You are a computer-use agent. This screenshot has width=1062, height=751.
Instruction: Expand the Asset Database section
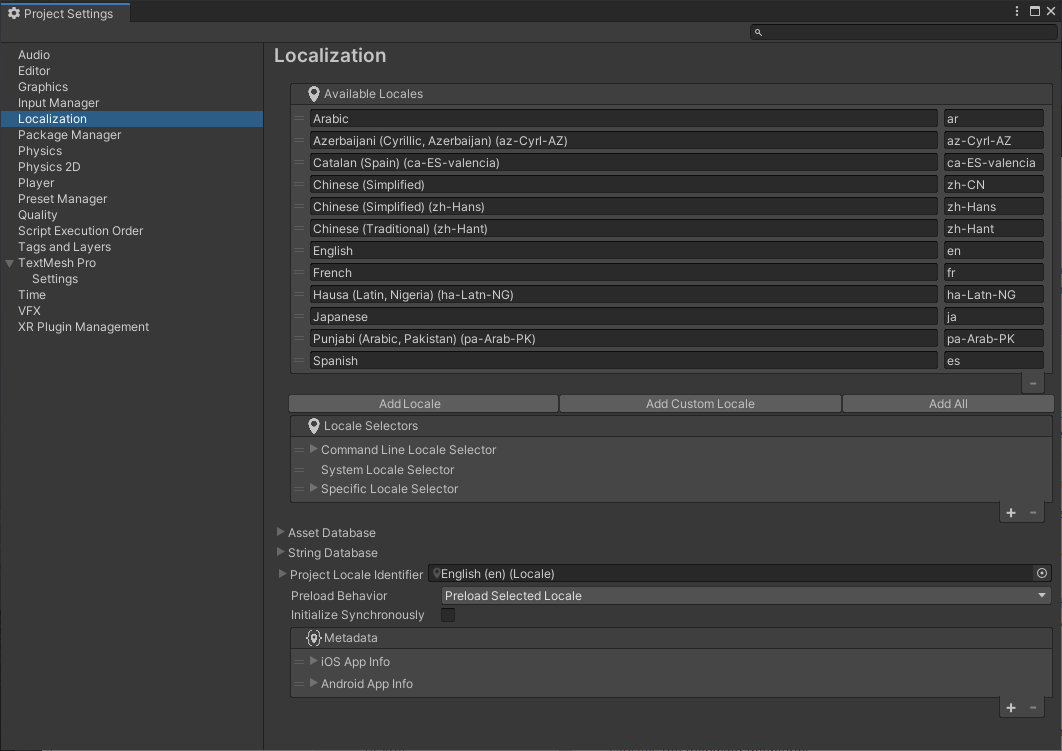tap(281, 532)
